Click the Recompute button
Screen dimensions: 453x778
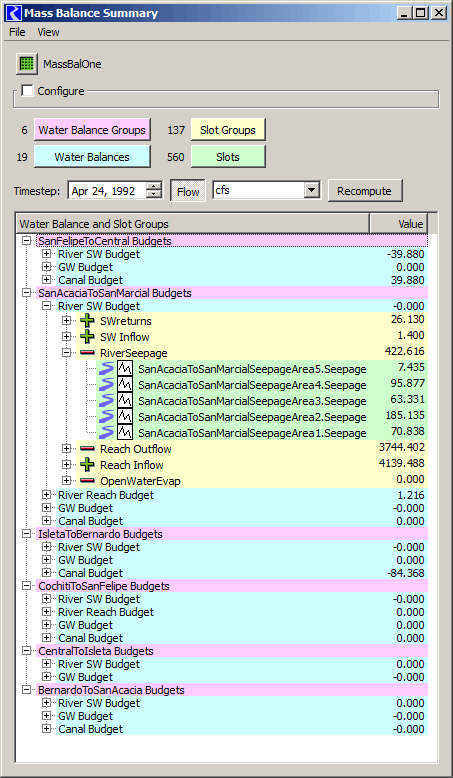(x=365, y=191)
